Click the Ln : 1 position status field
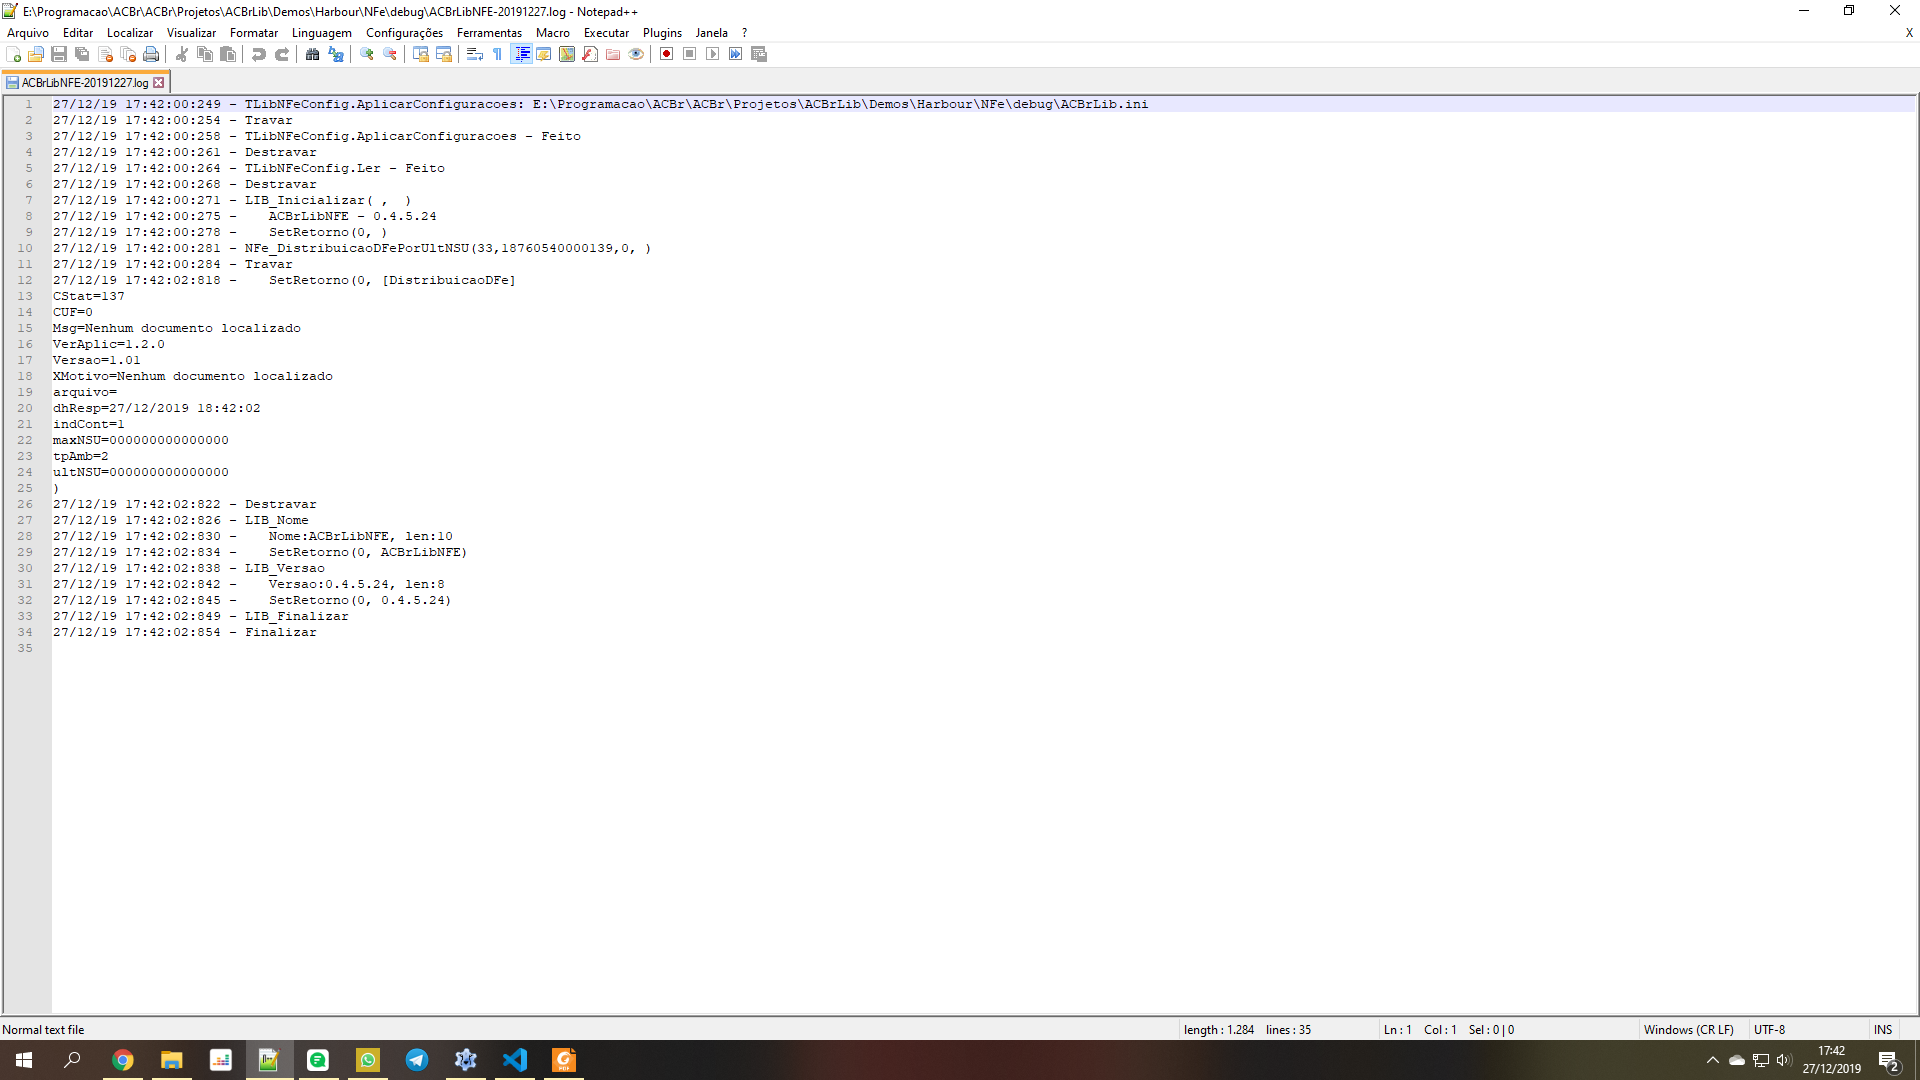The width and height of the screenshot is (1920, 1080). 1397,1030
